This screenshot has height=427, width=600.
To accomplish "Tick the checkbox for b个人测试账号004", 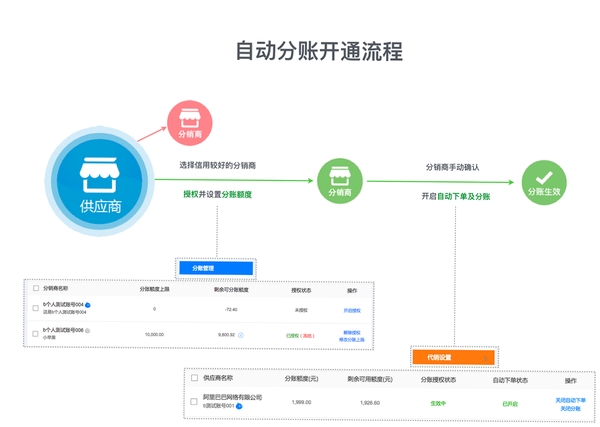I will (x=35, y=308).
